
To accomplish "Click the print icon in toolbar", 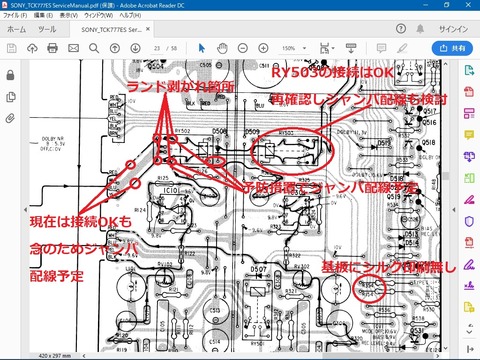I will (52, 48).
